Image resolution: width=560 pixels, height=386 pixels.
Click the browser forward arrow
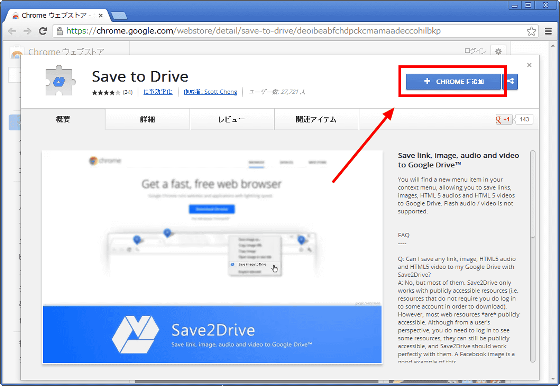pyautogui.click(x=27, y=31)
